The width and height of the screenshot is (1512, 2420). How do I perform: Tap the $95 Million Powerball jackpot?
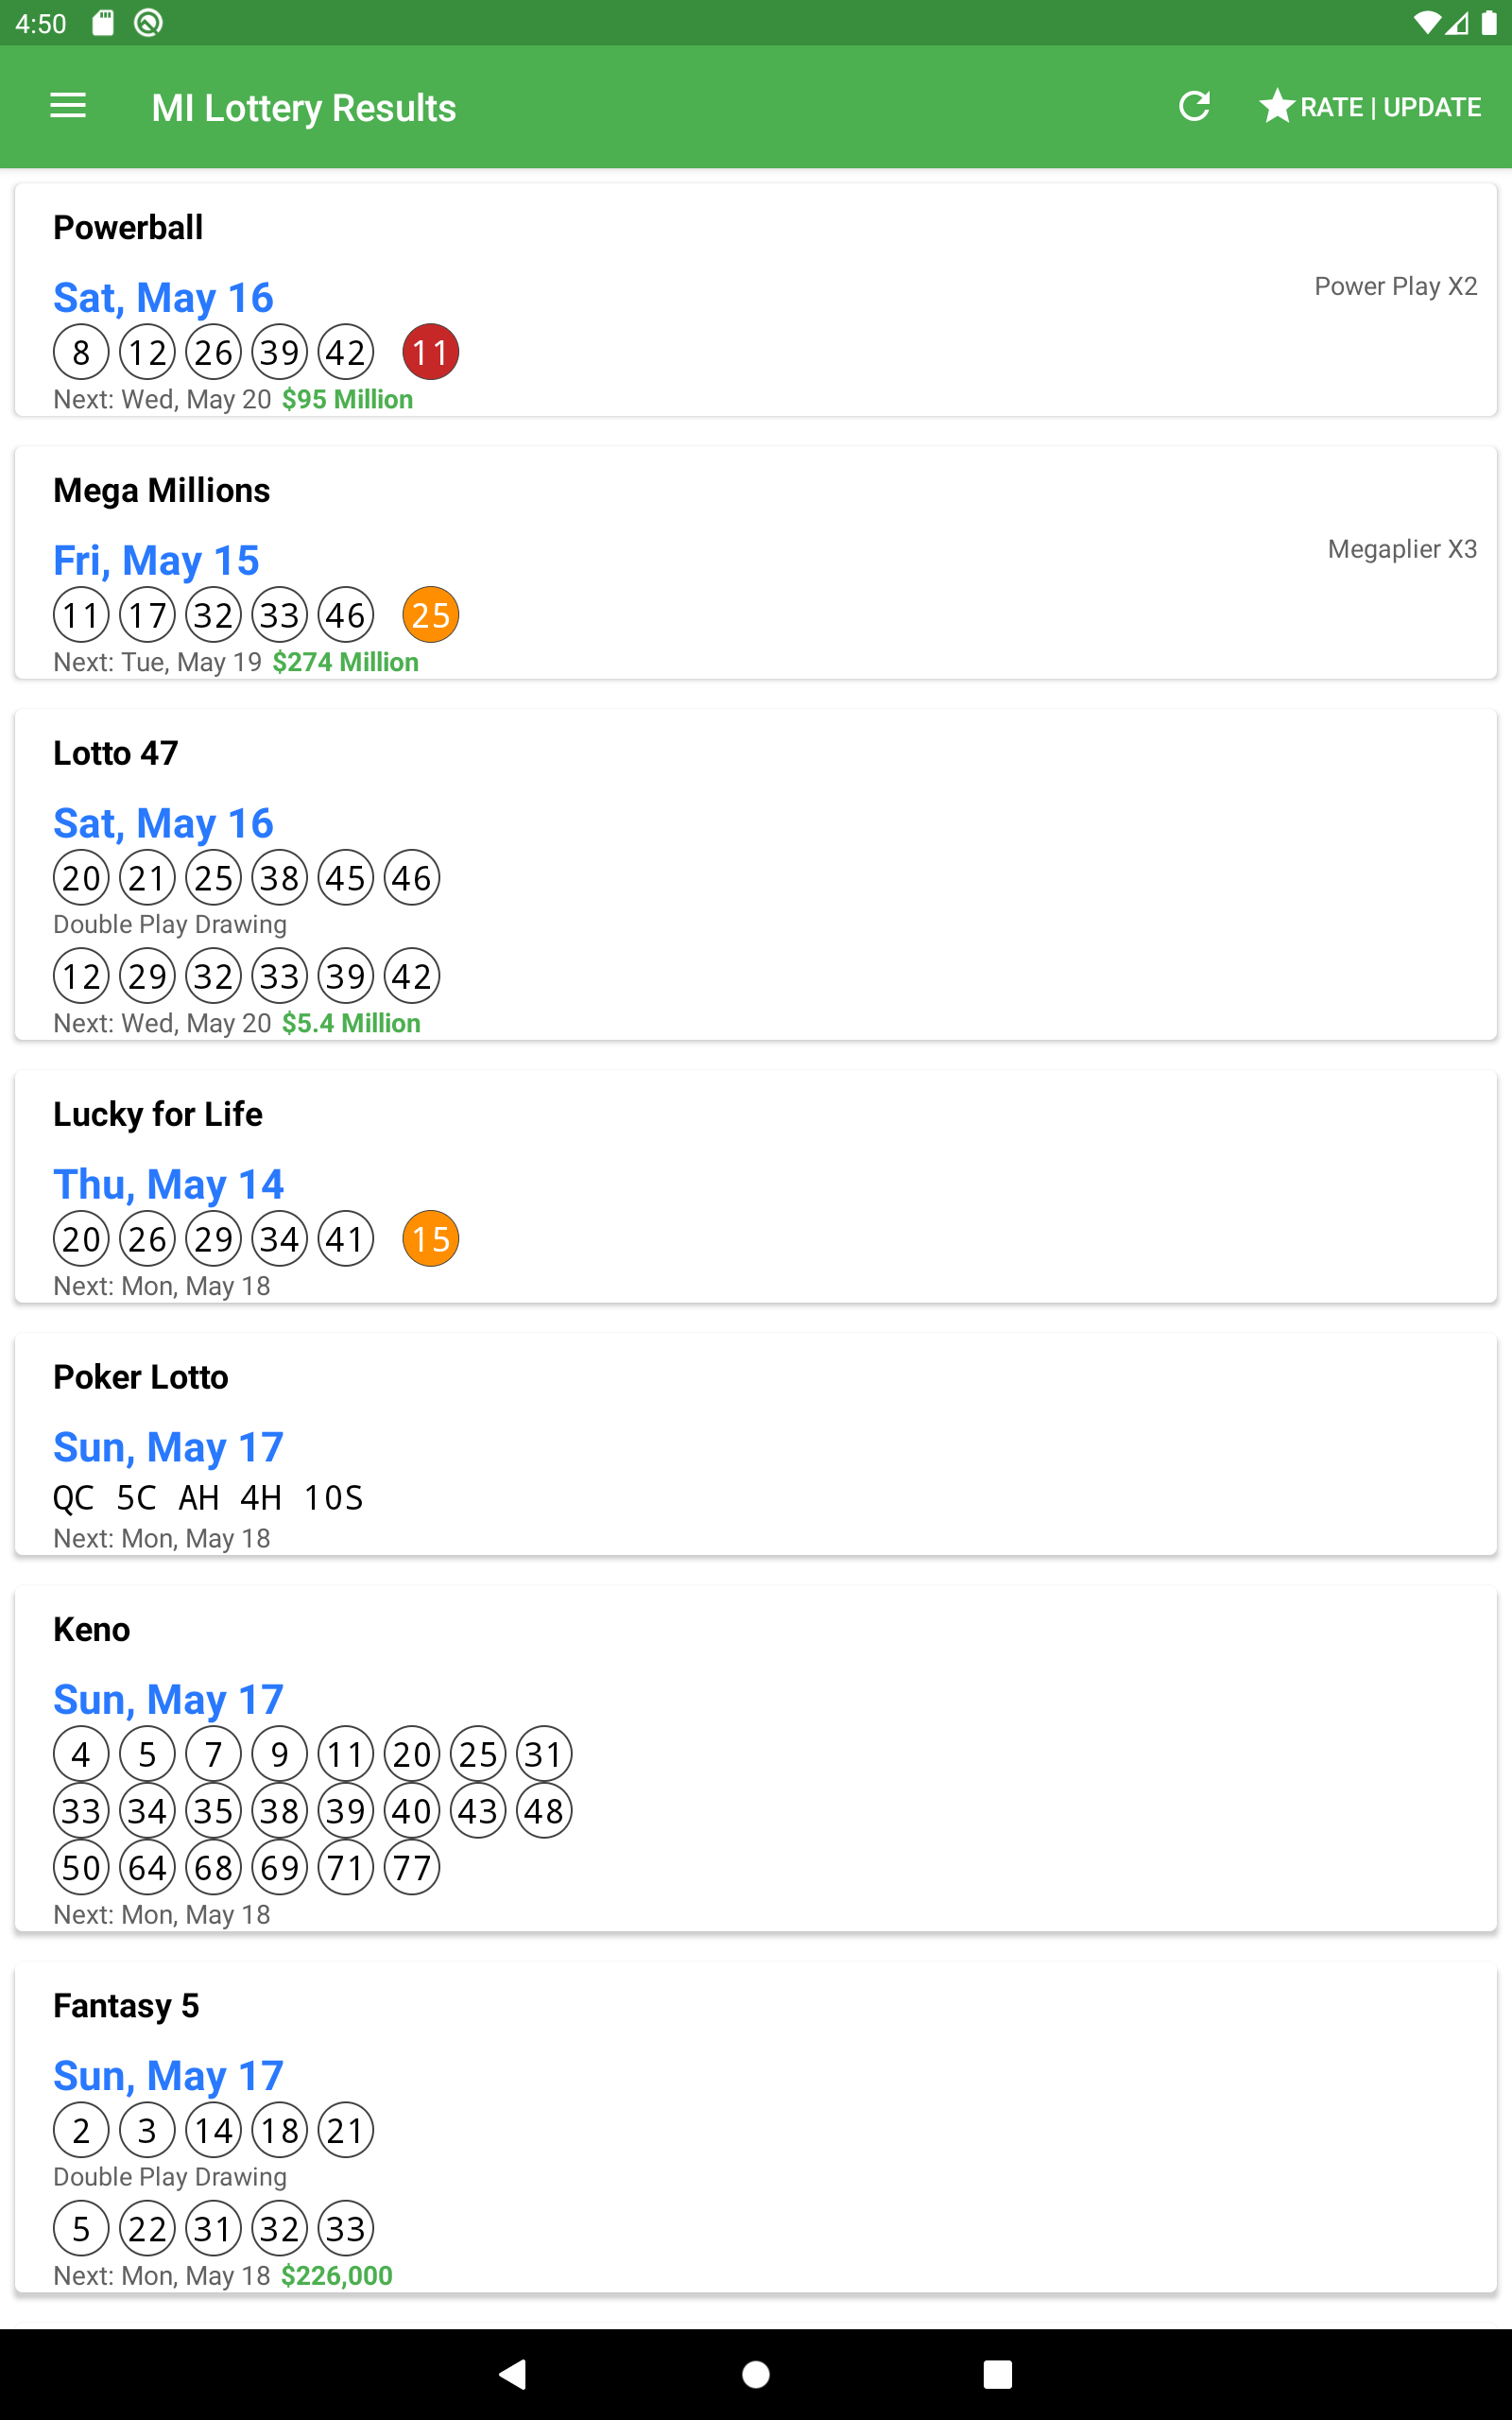(x=347, y=399)
